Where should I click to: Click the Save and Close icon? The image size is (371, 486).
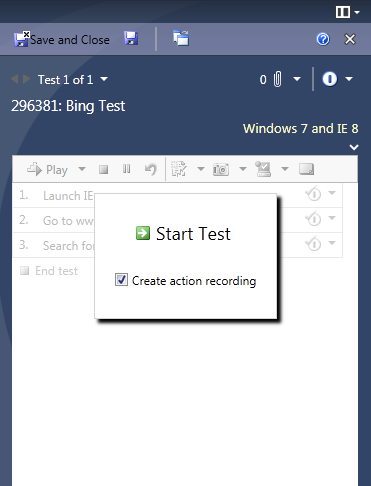pyautogui.click(x=22, y=39)
